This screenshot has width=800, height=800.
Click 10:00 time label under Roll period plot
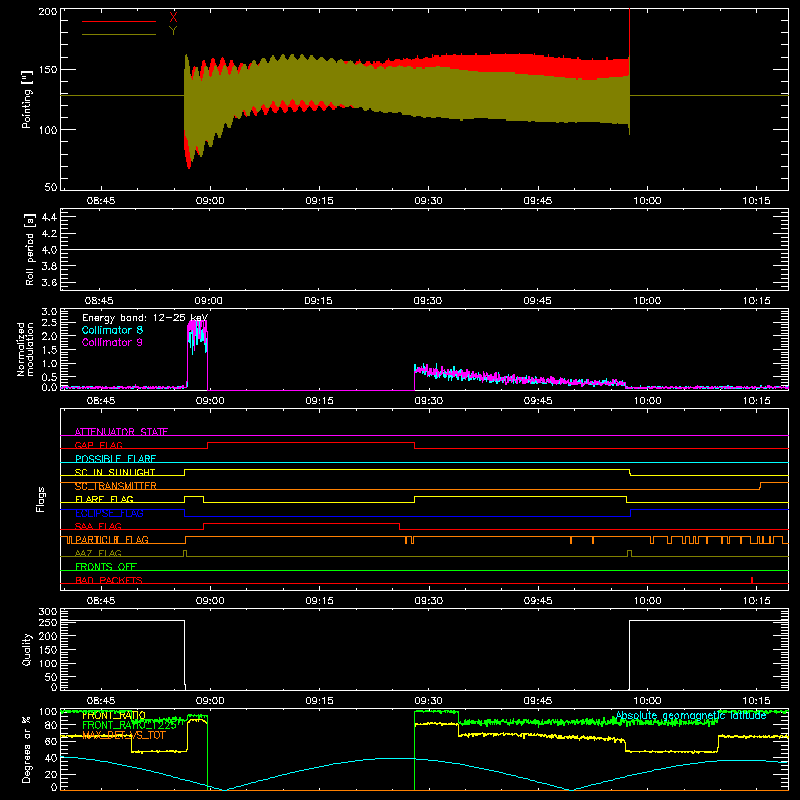point(647,301)
